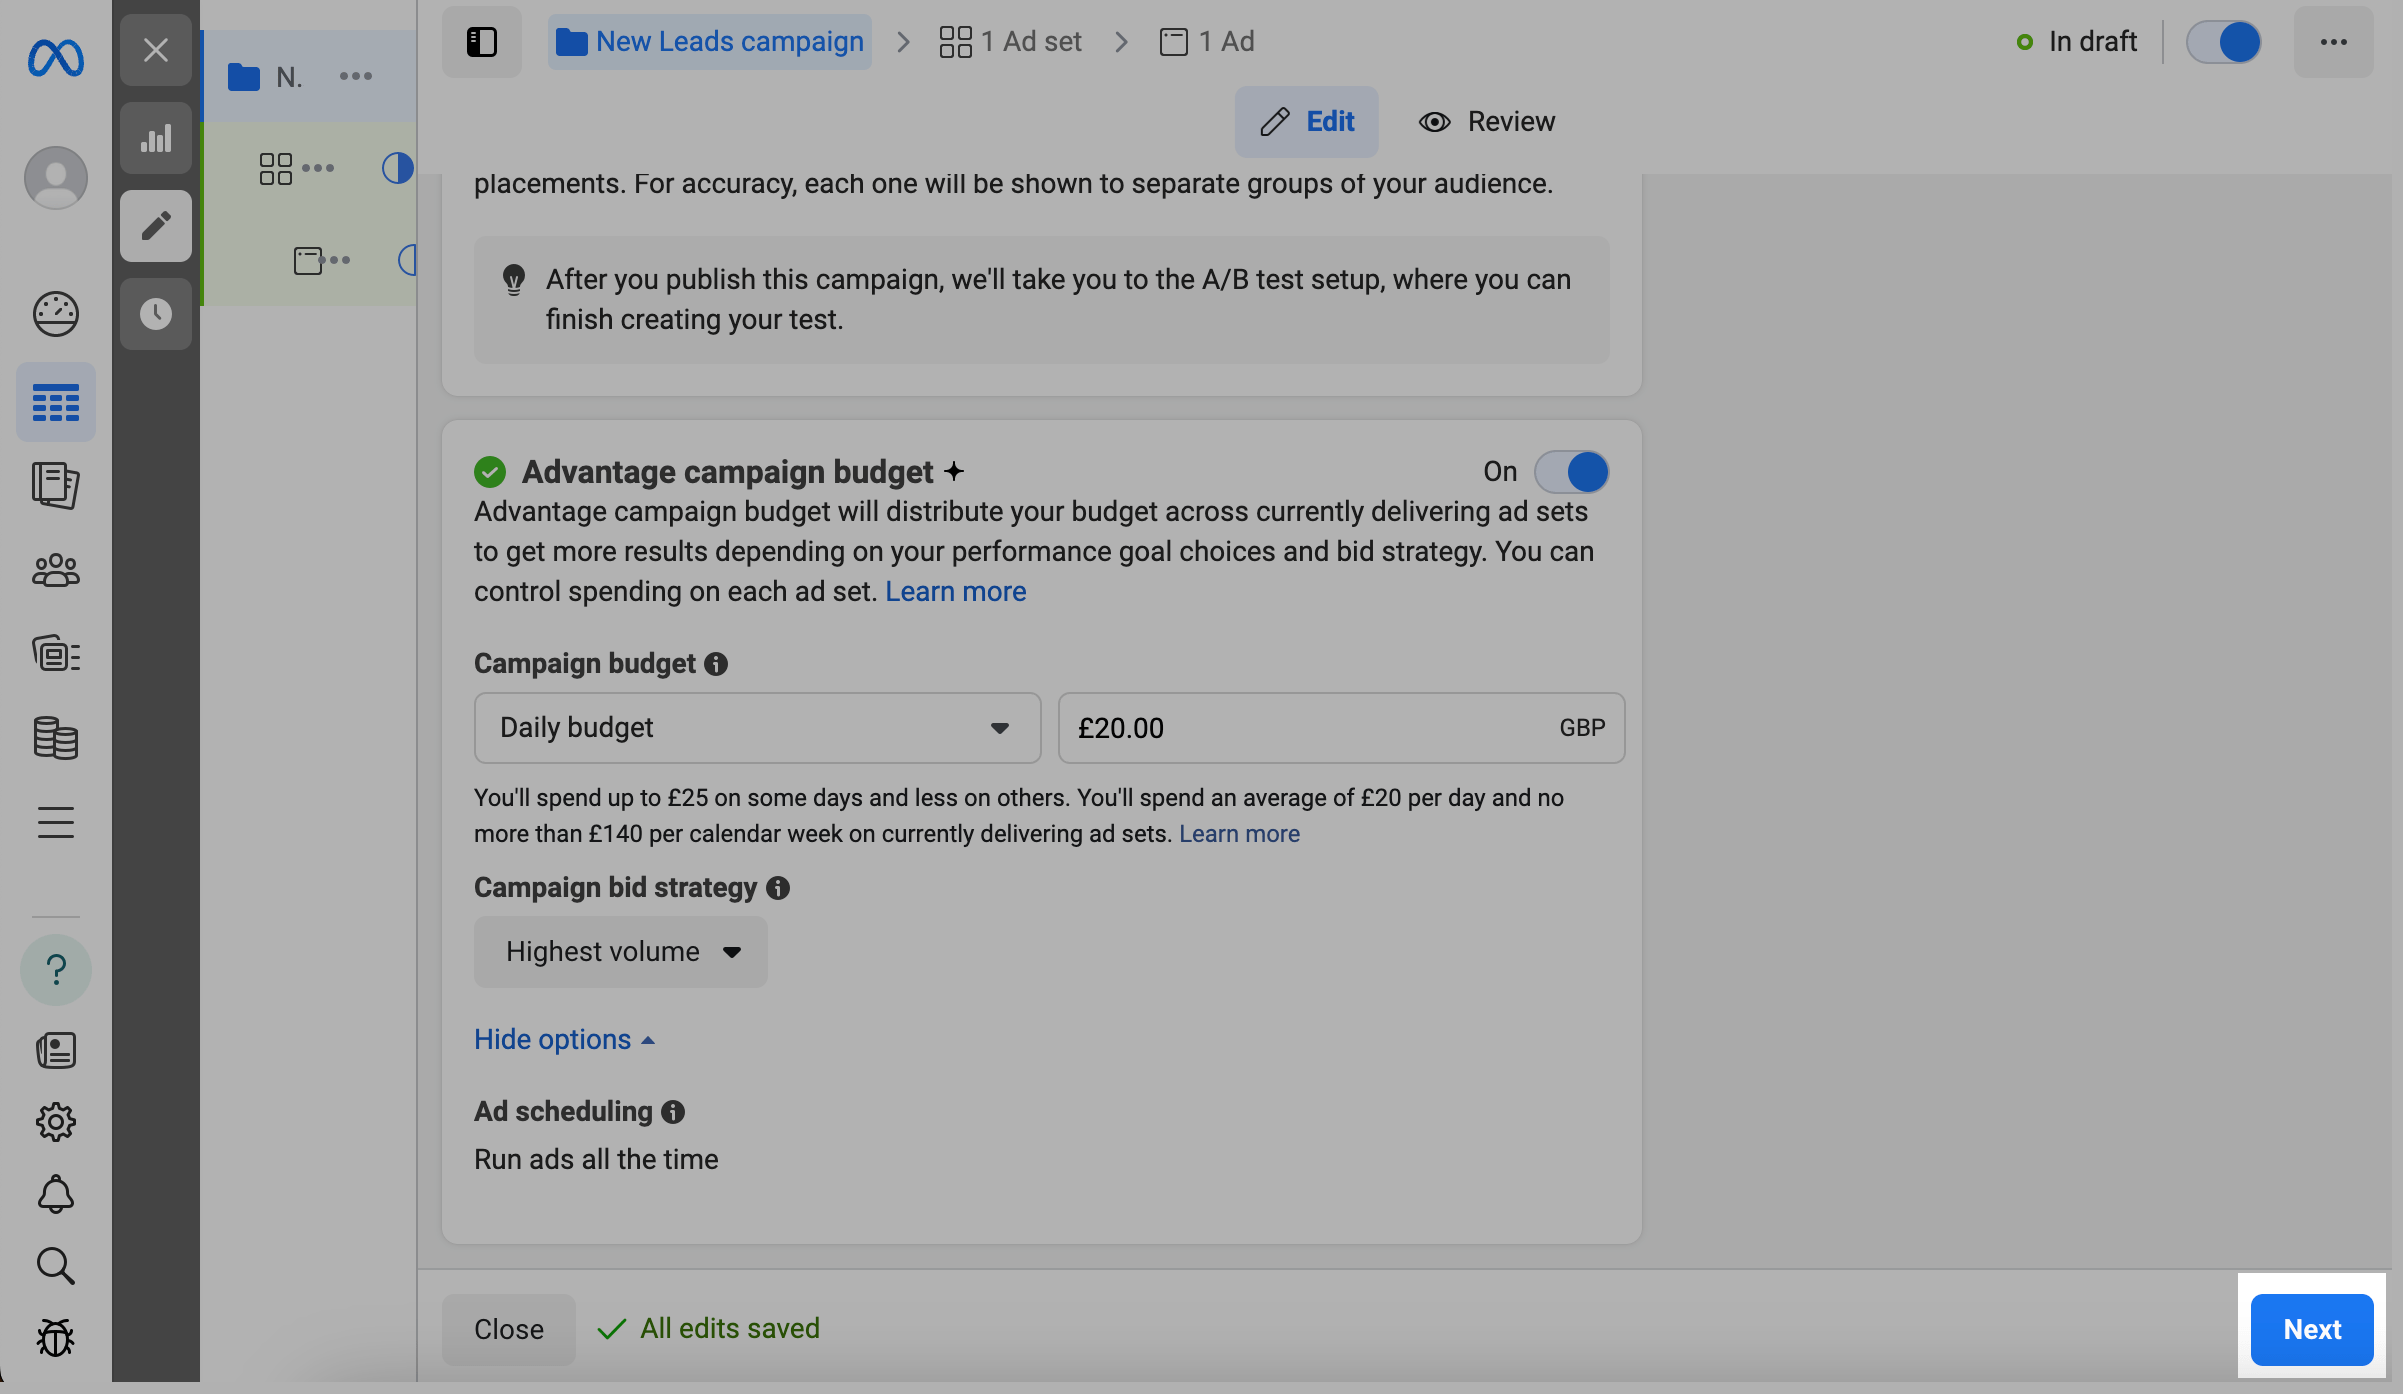The image size is (2403, 1394).
Task: Open the Billing coins stack icon
Action: point(56,739)
